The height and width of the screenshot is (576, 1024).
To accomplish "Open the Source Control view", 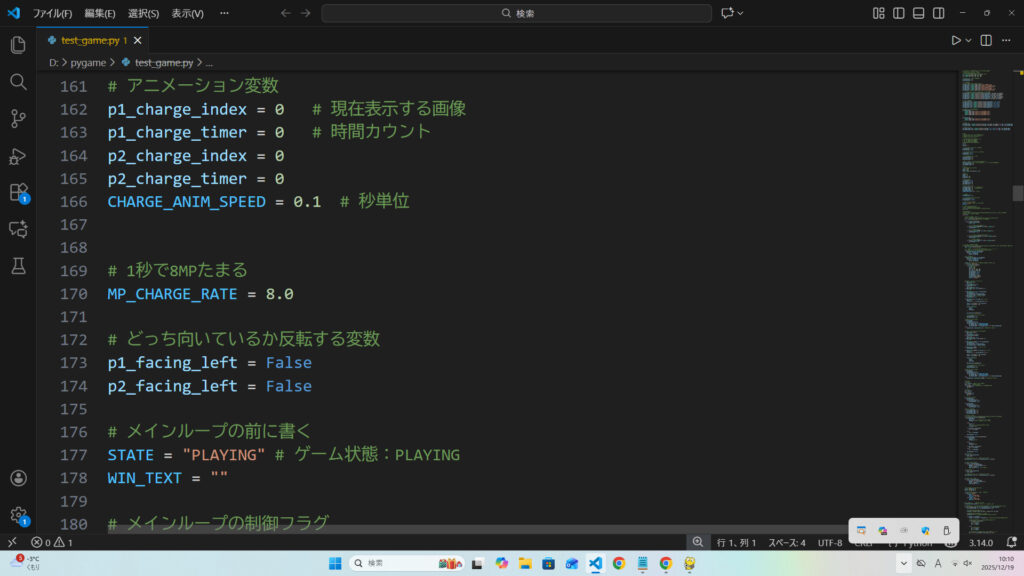I will [17, 119].
